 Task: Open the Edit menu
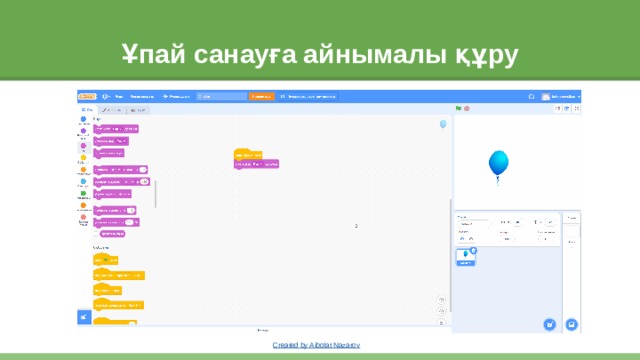click(x=142, y=96)
